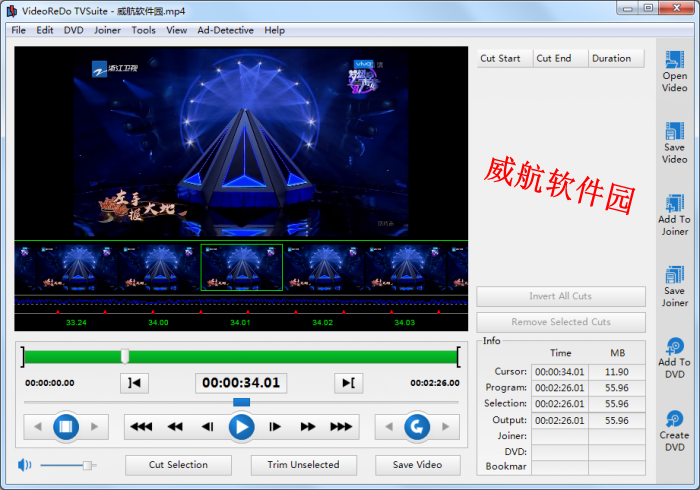Go to next scene marker arrow

[94, 427]
